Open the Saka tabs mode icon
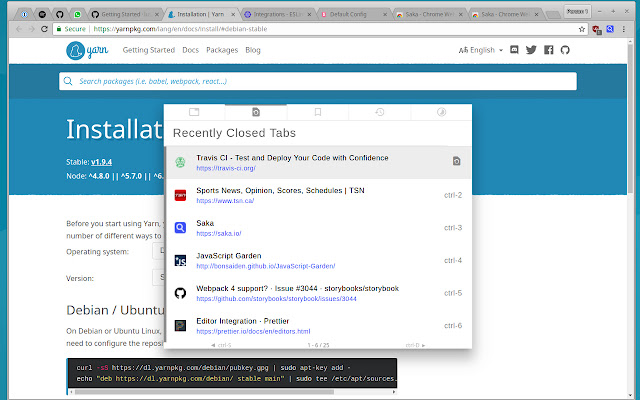This screenshot has height=400, width=640. point(194,112)
